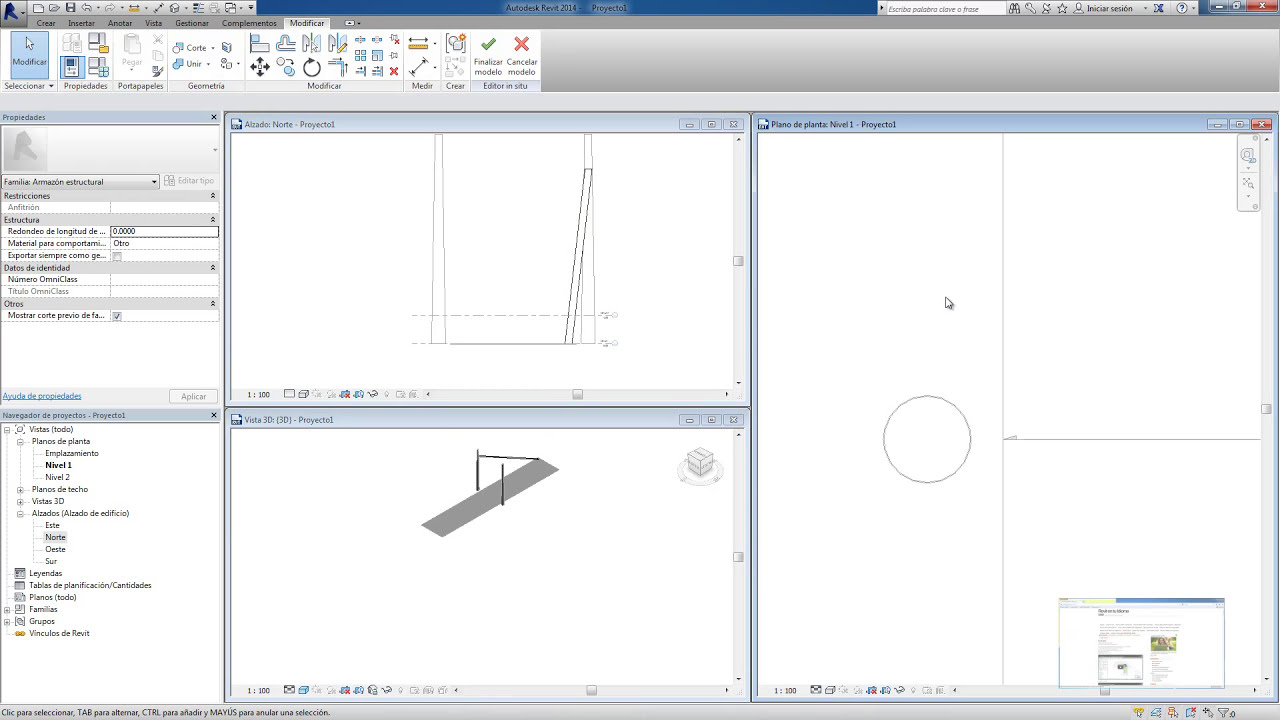Click Open folder icon in quick access toolbar
Image resolution: width=1280 pixels, height=720 pixels.
[x=53, y=8]
